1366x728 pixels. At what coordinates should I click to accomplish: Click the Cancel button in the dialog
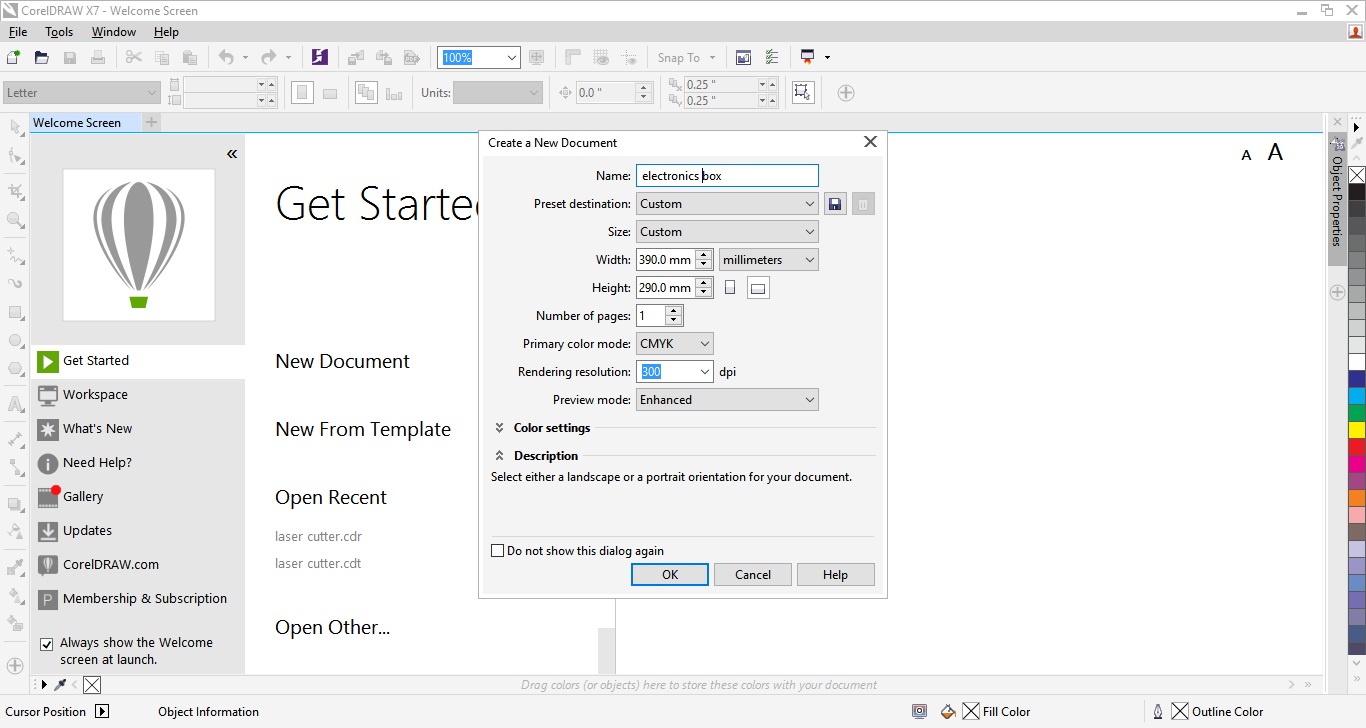tap(753, 575)
